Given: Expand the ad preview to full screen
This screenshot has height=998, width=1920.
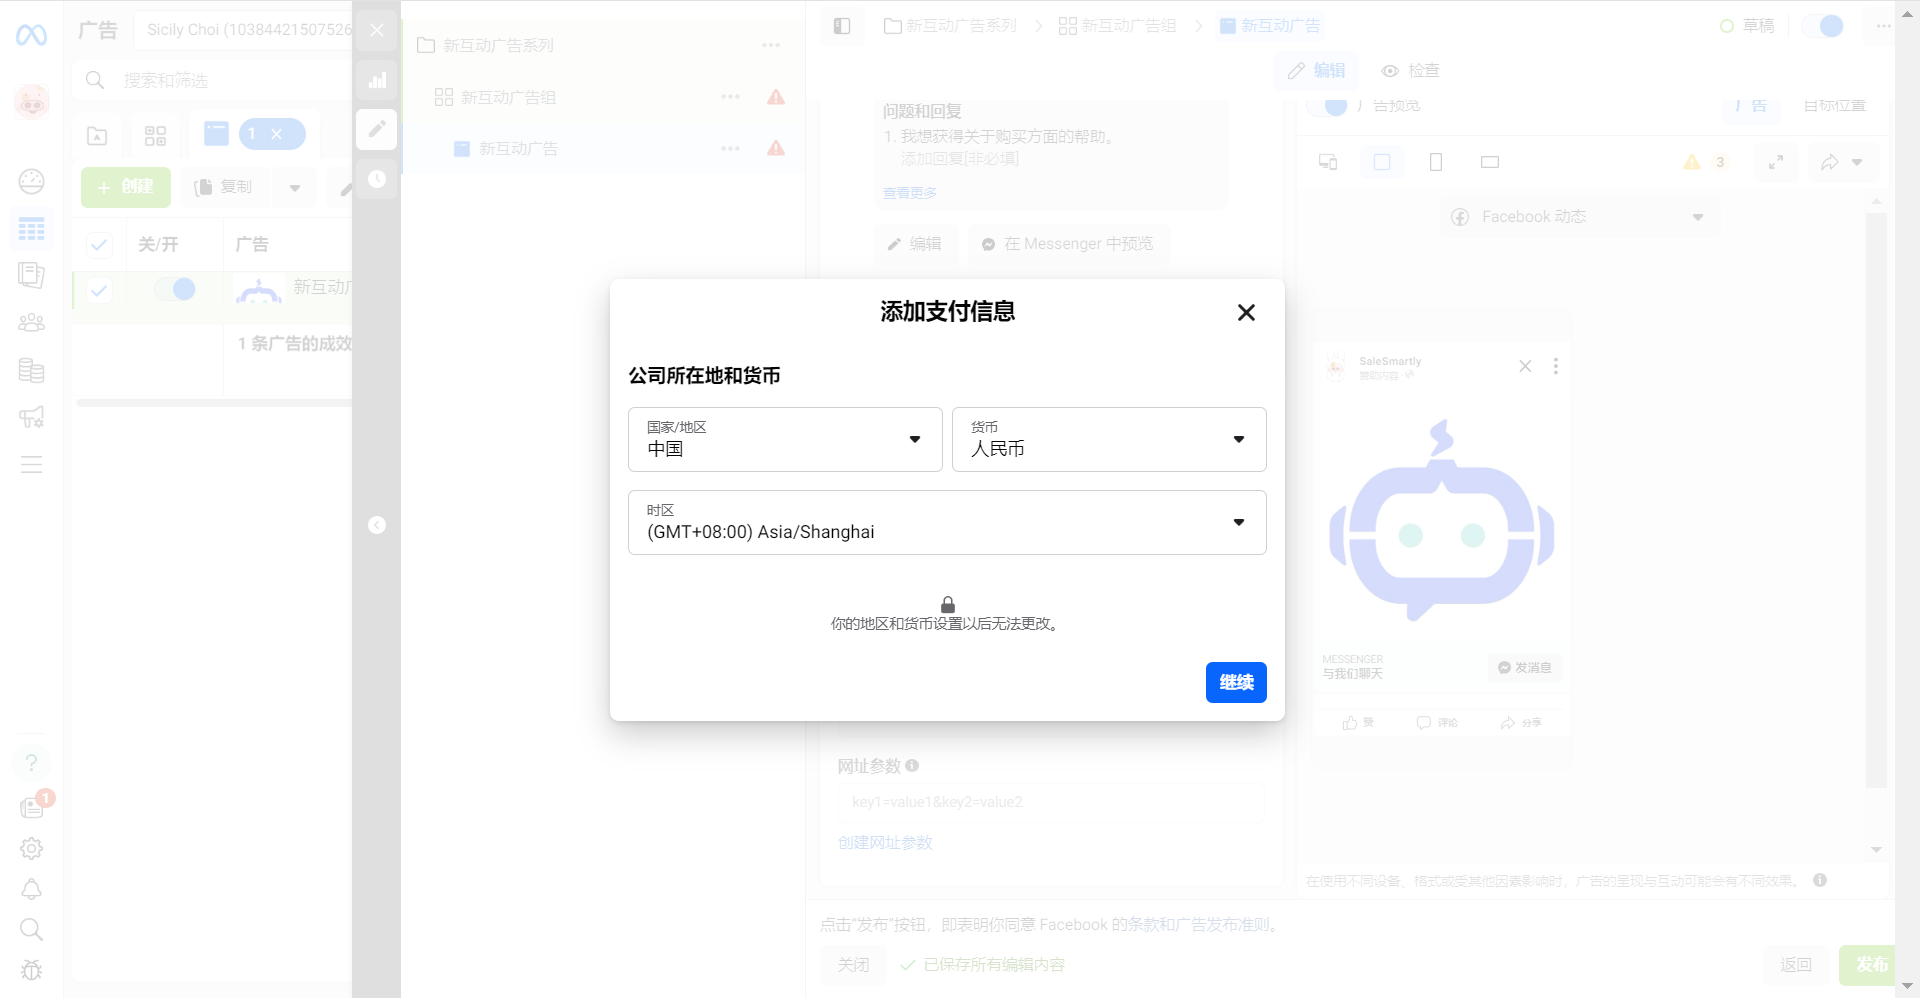Looking at the screenshot, I should point(1776,162).
